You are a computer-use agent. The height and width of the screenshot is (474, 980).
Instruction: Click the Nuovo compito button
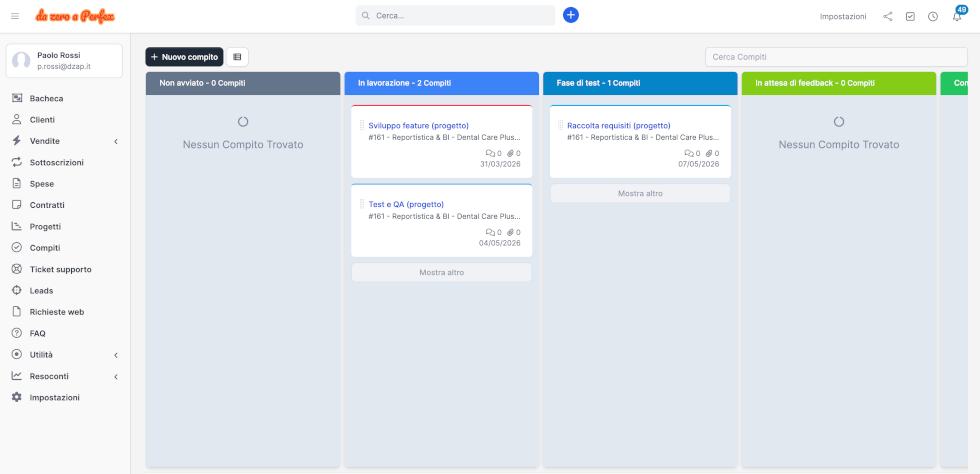[x=184, y=57]
